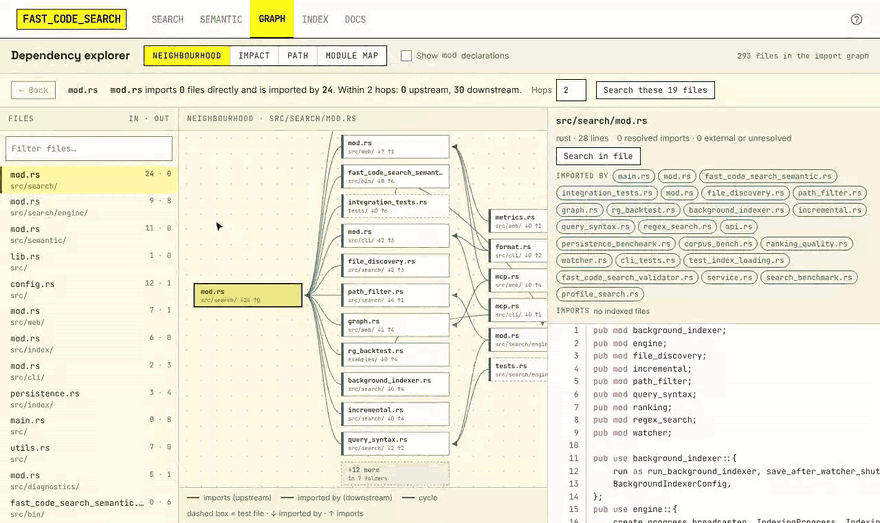
Task: Select mod.rs src/search/ in file list
Action: tap(89, 180)
